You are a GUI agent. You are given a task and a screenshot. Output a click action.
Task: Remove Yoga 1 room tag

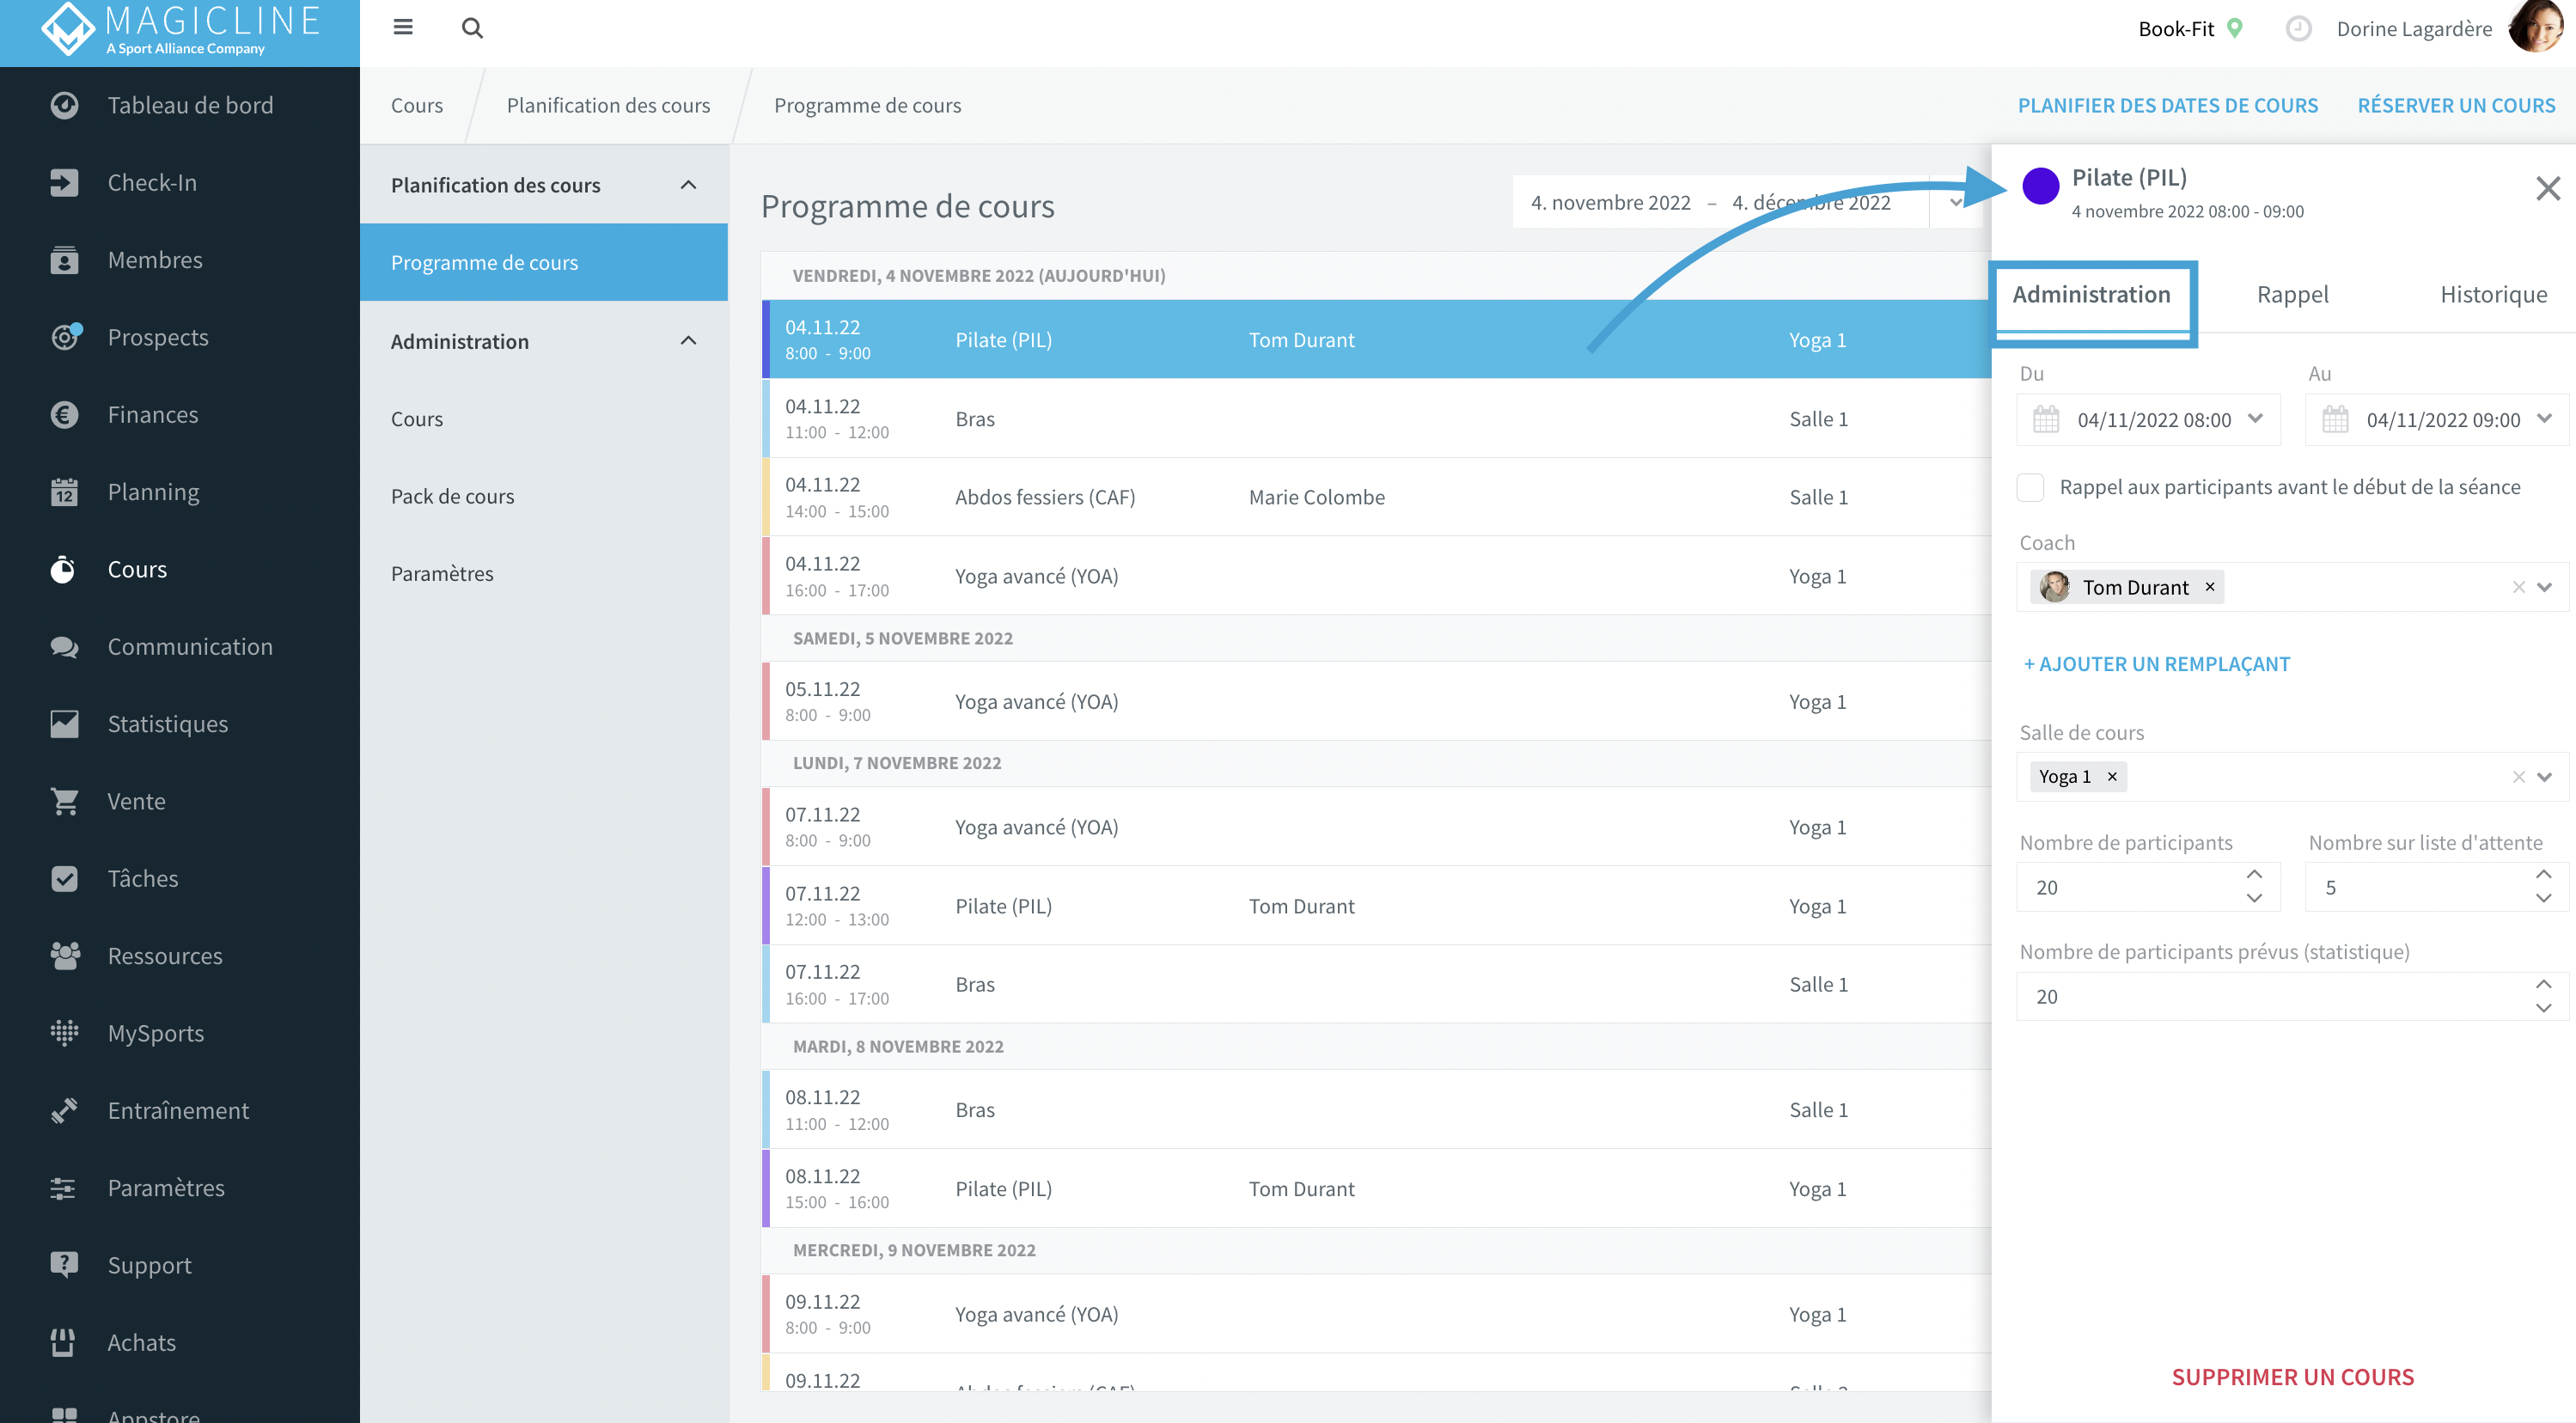click(2112, 777)
